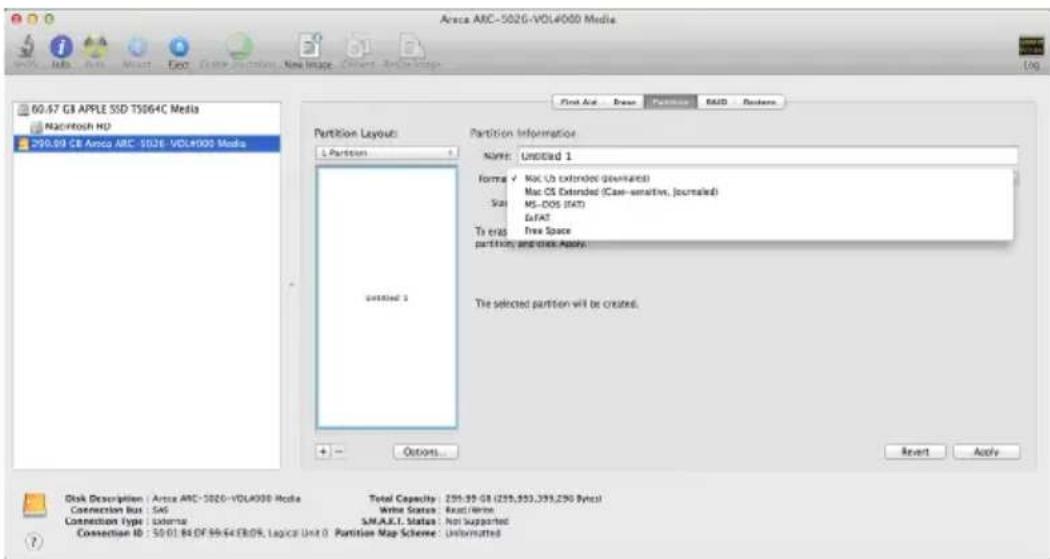1050x559 pixels.
Task: Select the Macintosh HD volume
Action: (x=70, y=126)
